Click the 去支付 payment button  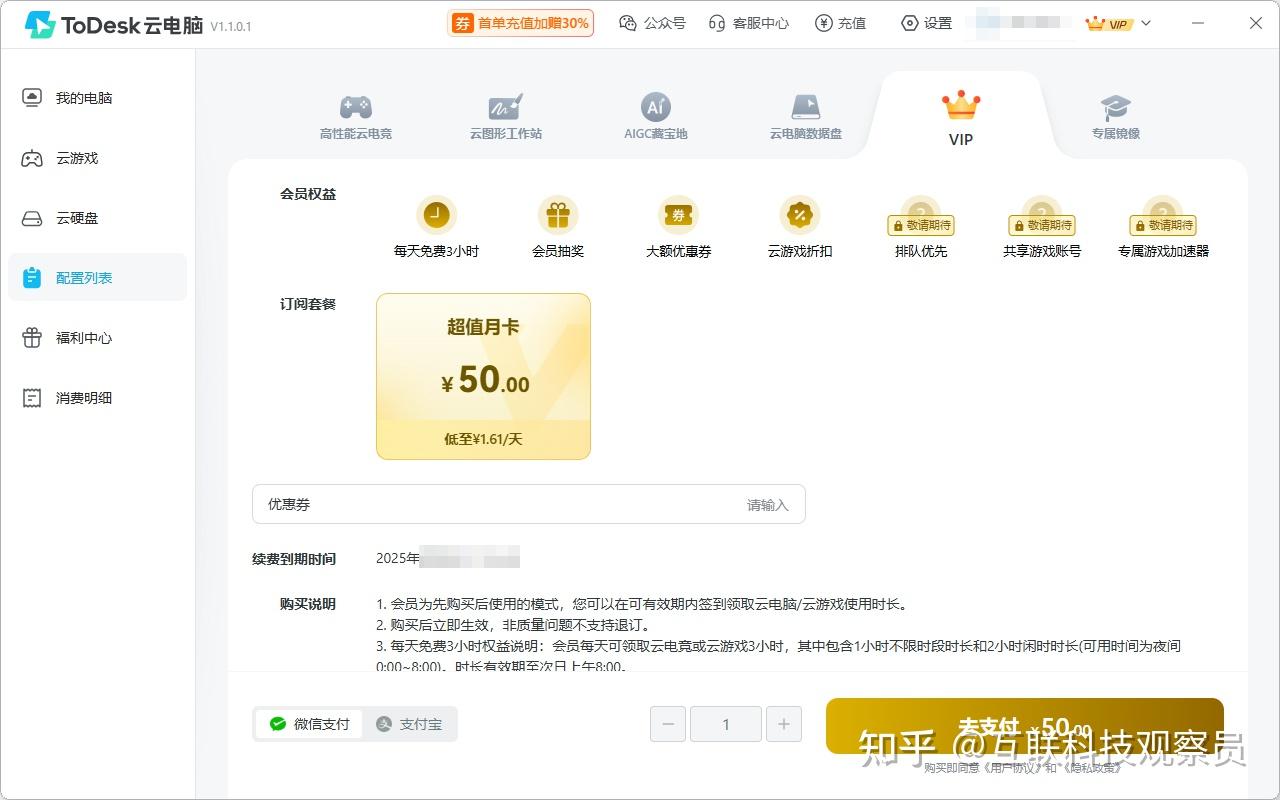tap(1024, 731)
